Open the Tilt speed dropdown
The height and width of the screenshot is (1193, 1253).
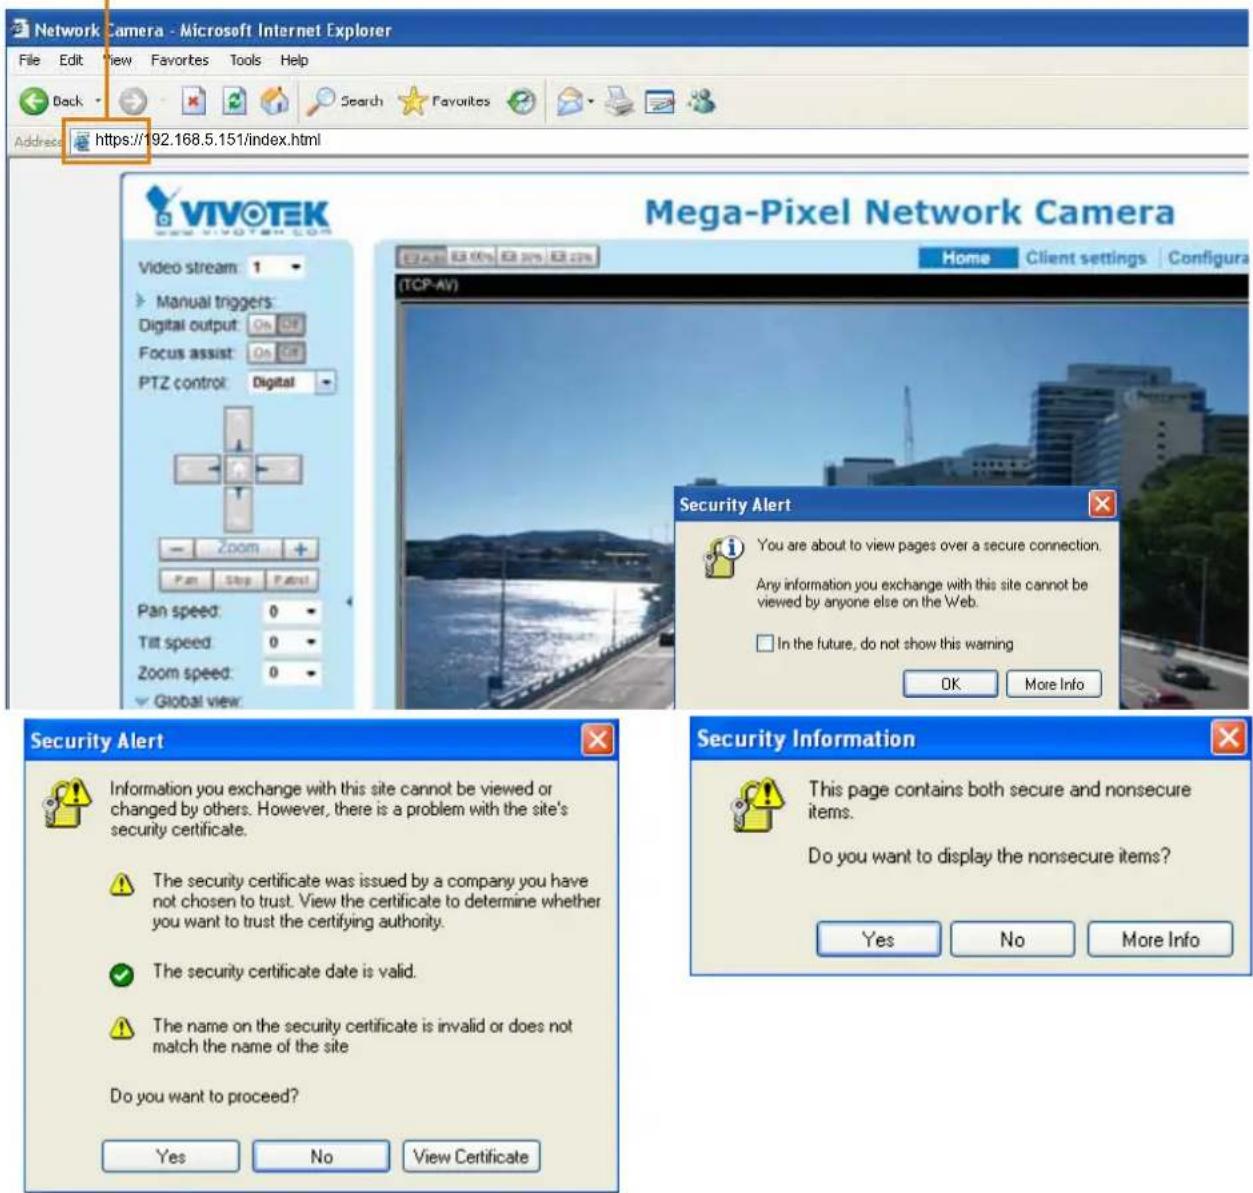coord(292,642)
